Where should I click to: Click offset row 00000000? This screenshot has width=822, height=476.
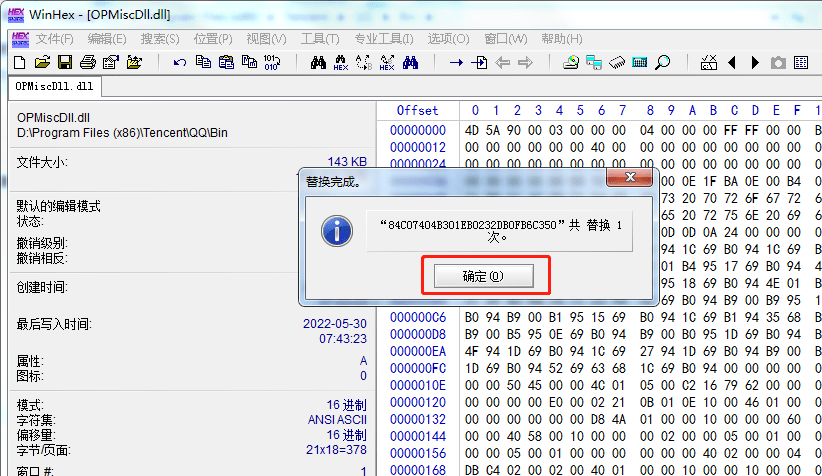(x=418, y=130)
